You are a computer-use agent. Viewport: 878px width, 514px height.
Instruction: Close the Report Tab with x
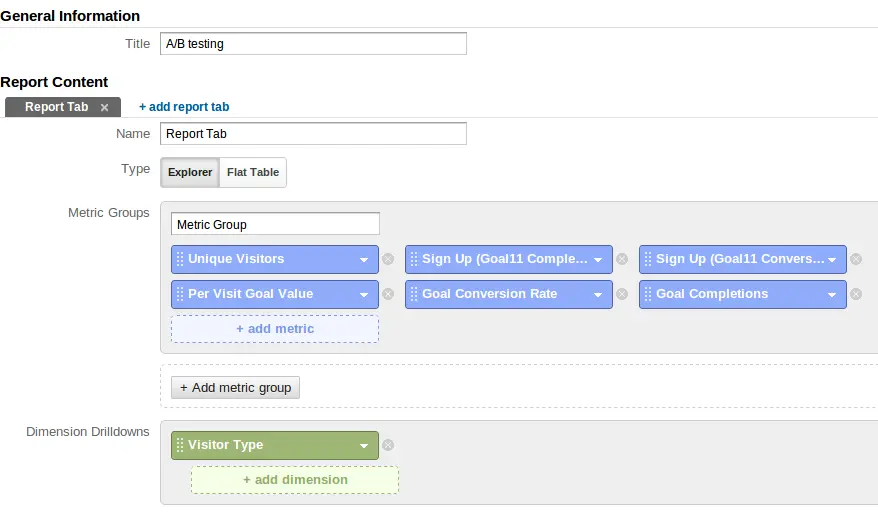105,108
